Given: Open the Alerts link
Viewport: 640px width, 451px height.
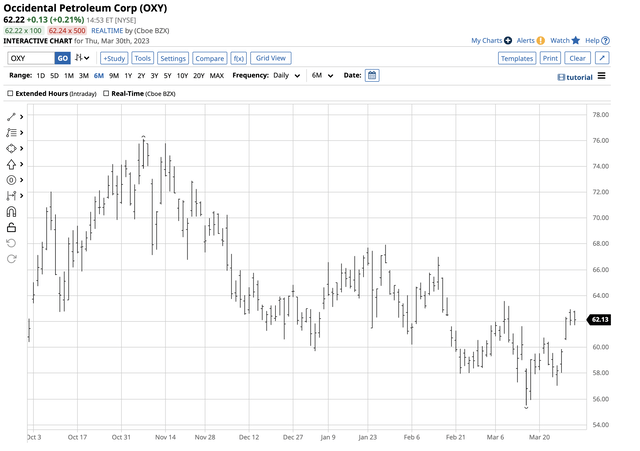Looking at the screenshot, I should (x=525, y=40).
